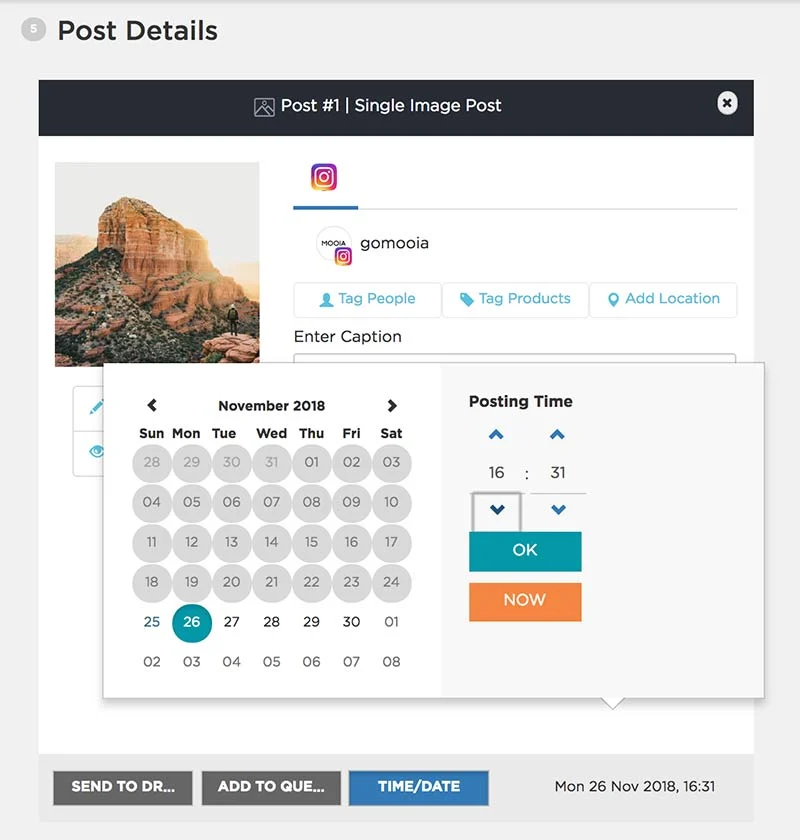Image resolution: width=800 pixels, height=840 pixels.
Task: Add post to queue
Action: click(271, 787)
